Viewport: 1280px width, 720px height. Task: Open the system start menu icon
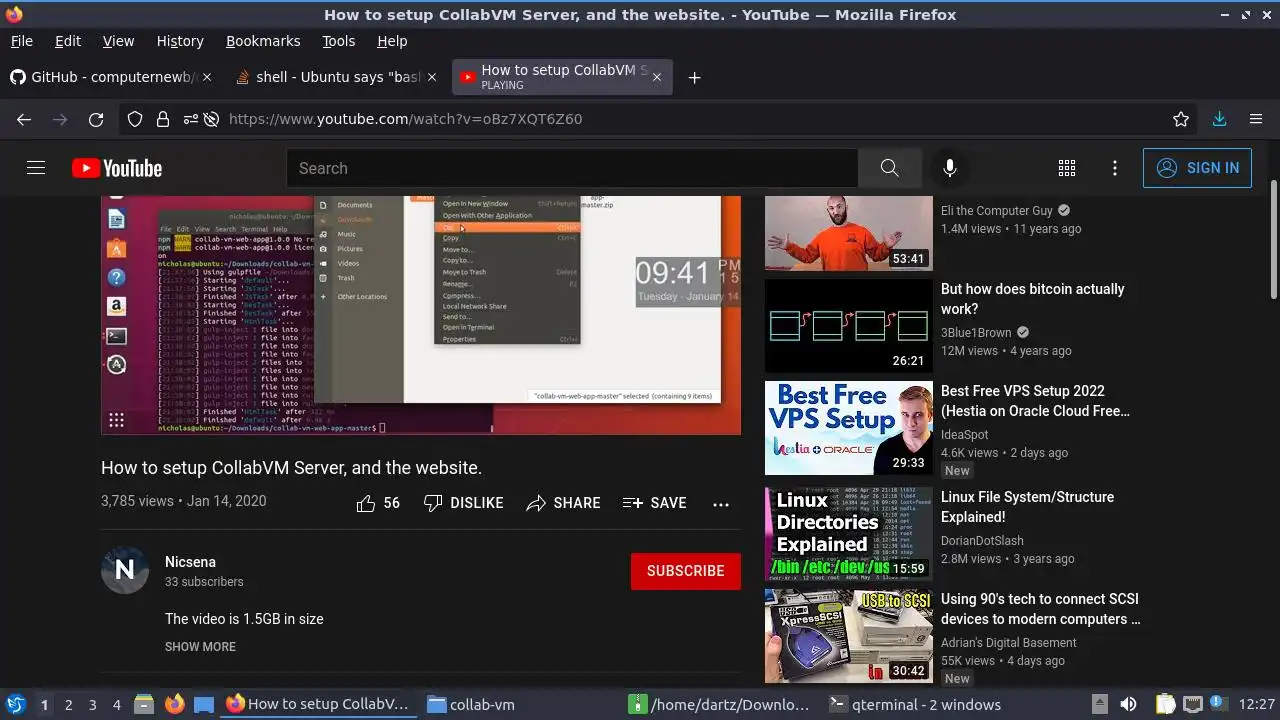[15, 704]
